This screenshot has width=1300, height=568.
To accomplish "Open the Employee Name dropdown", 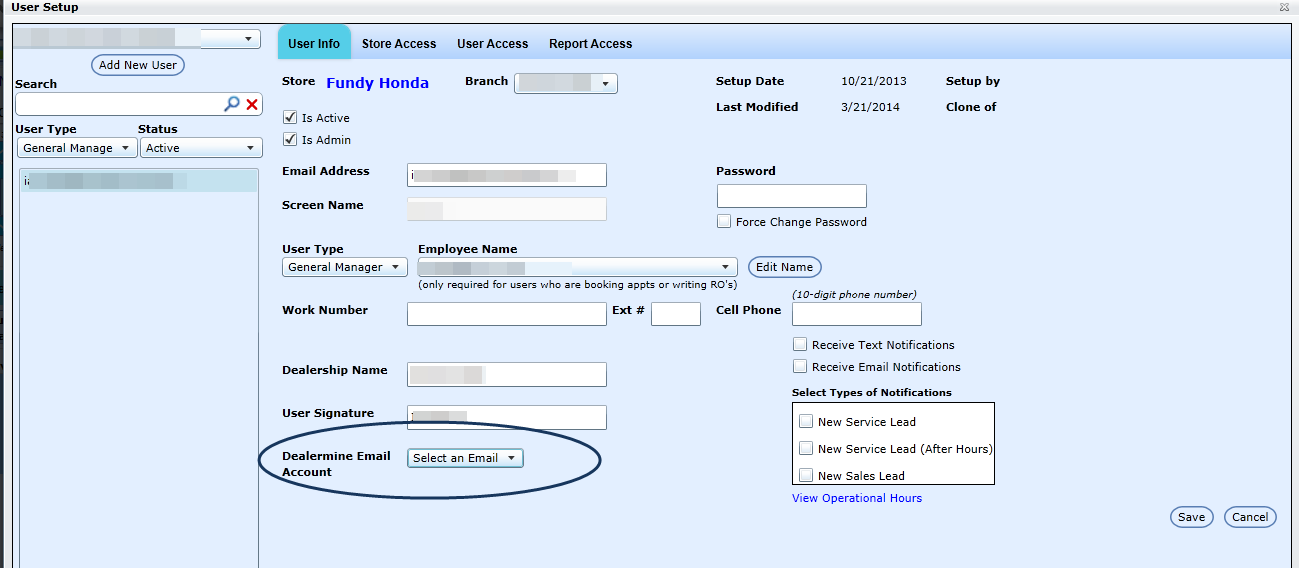I will (x=577, y=267).
